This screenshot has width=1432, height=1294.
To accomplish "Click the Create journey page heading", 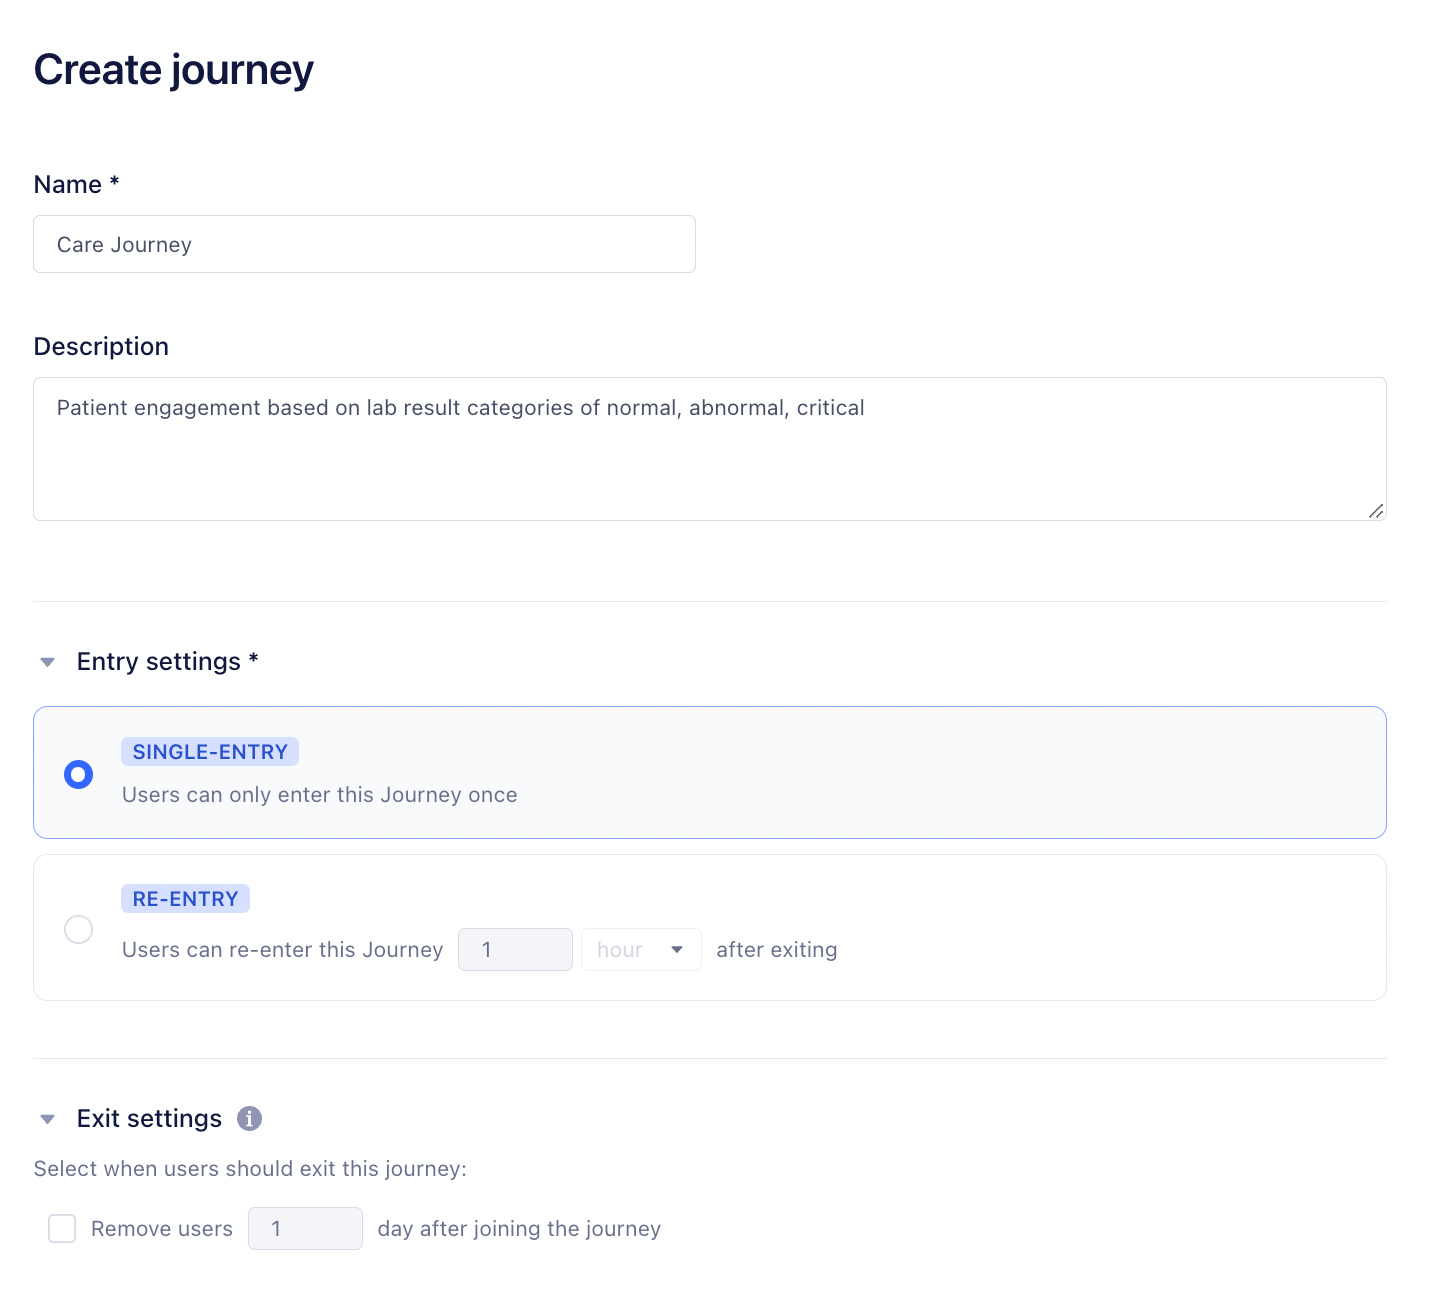I will click(x=173, y=69).
